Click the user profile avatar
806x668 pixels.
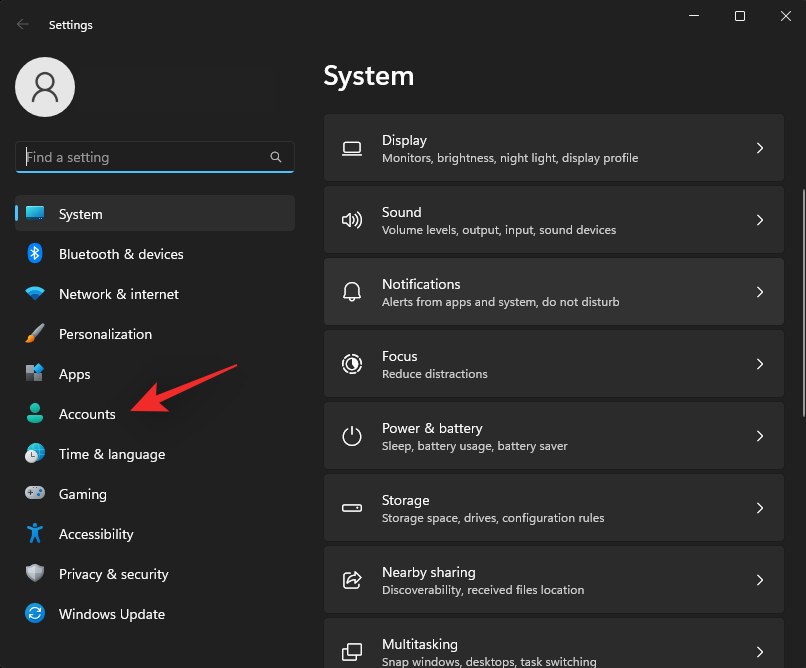coord(44,87)
